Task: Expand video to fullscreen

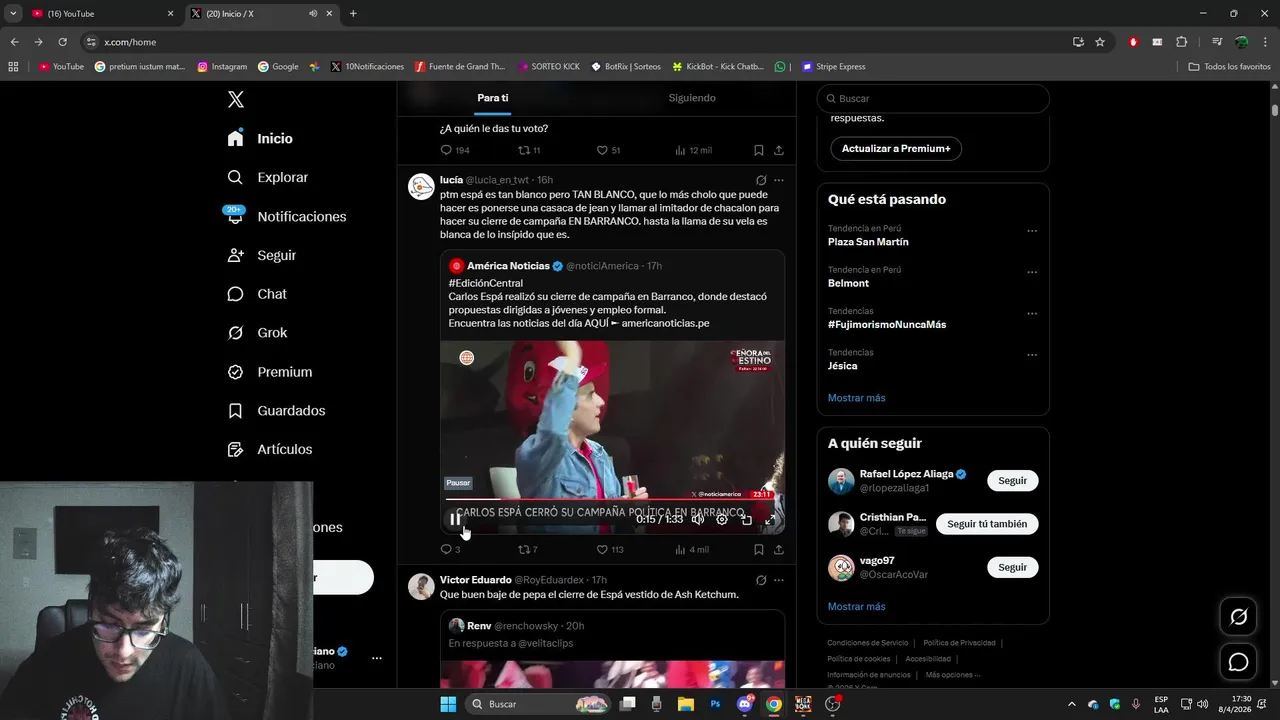Action: click(x=770, y=519)
